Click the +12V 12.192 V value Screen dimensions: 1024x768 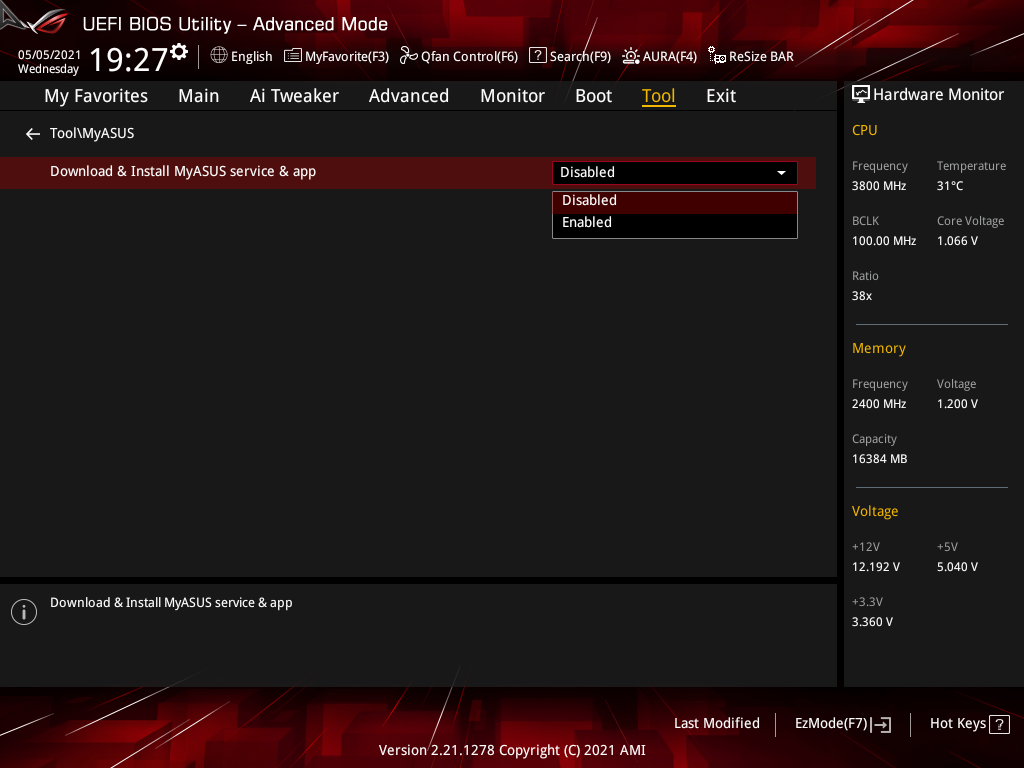coord(875,567)
